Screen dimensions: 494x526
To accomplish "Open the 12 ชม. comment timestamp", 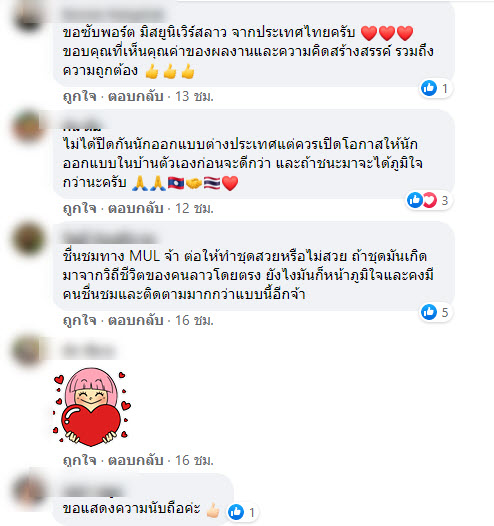I will tap(194, 208).
